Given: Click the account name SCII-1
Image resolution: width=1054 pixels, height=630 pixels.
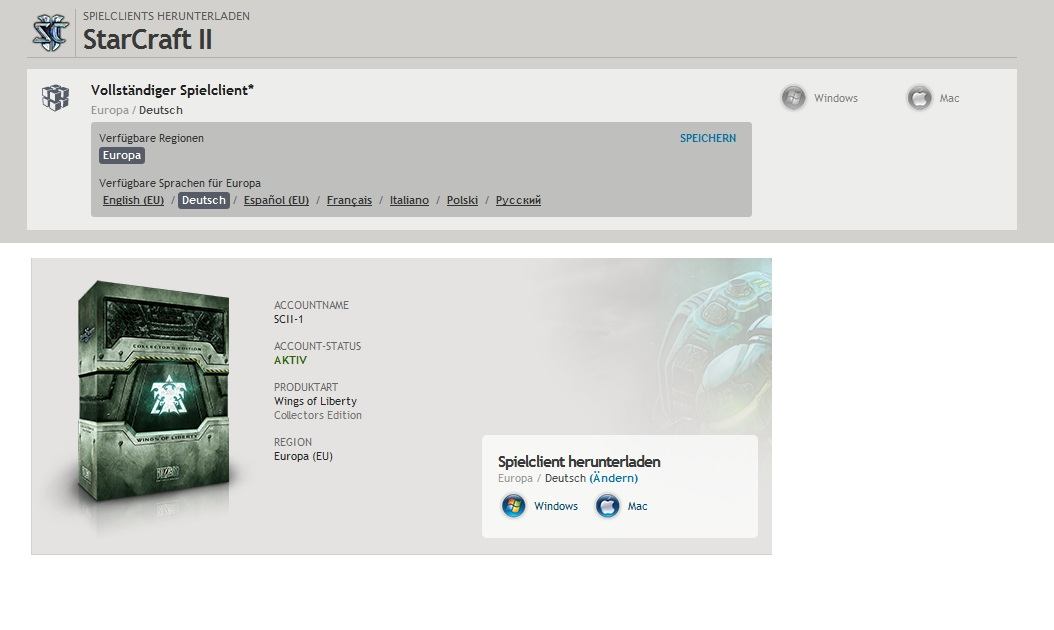Looking at the screenshot, I should tap(288, 319).
